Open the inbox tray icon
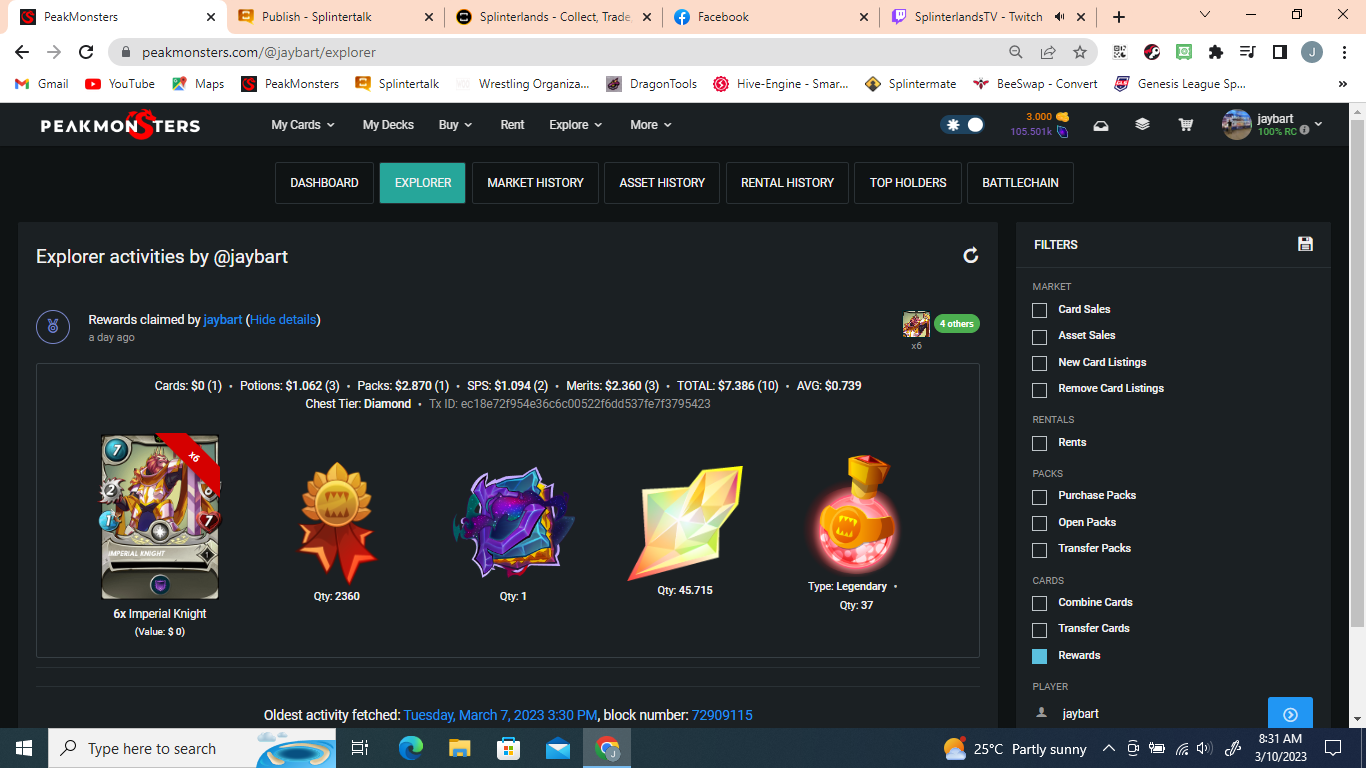Screen dimensions: 1366x768 pyautogui.click(x=1100, y=125)
